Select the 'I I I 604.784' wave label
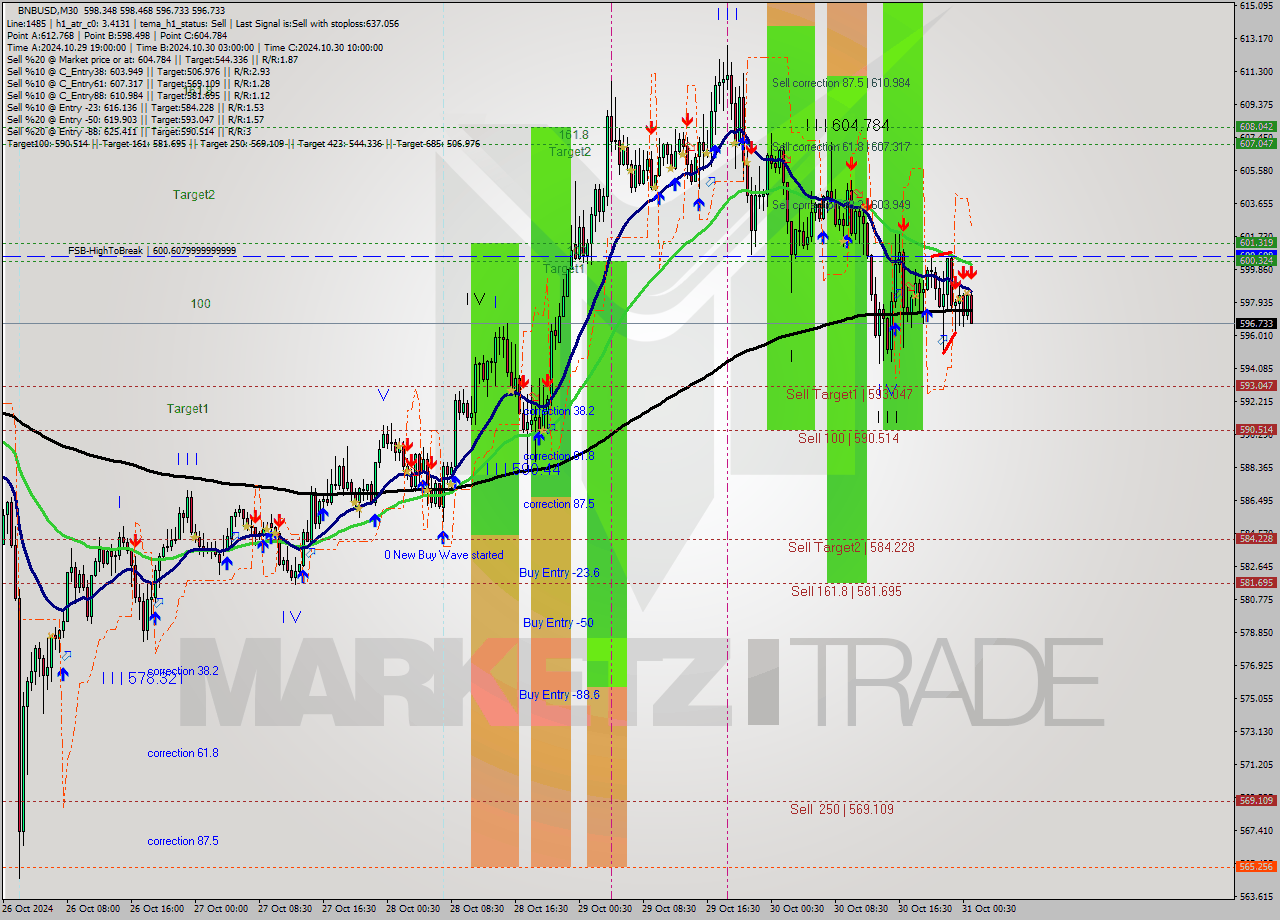The image size is (1280, 920). [x=847, y=125]
